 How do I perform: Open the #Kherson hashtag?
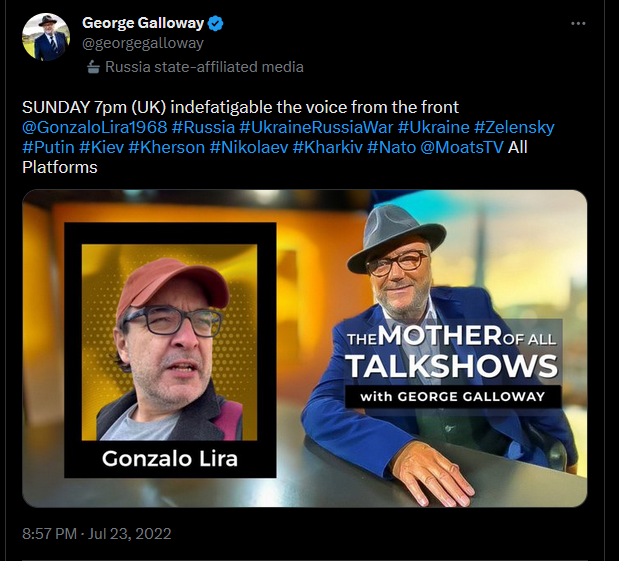pos(166,148)
